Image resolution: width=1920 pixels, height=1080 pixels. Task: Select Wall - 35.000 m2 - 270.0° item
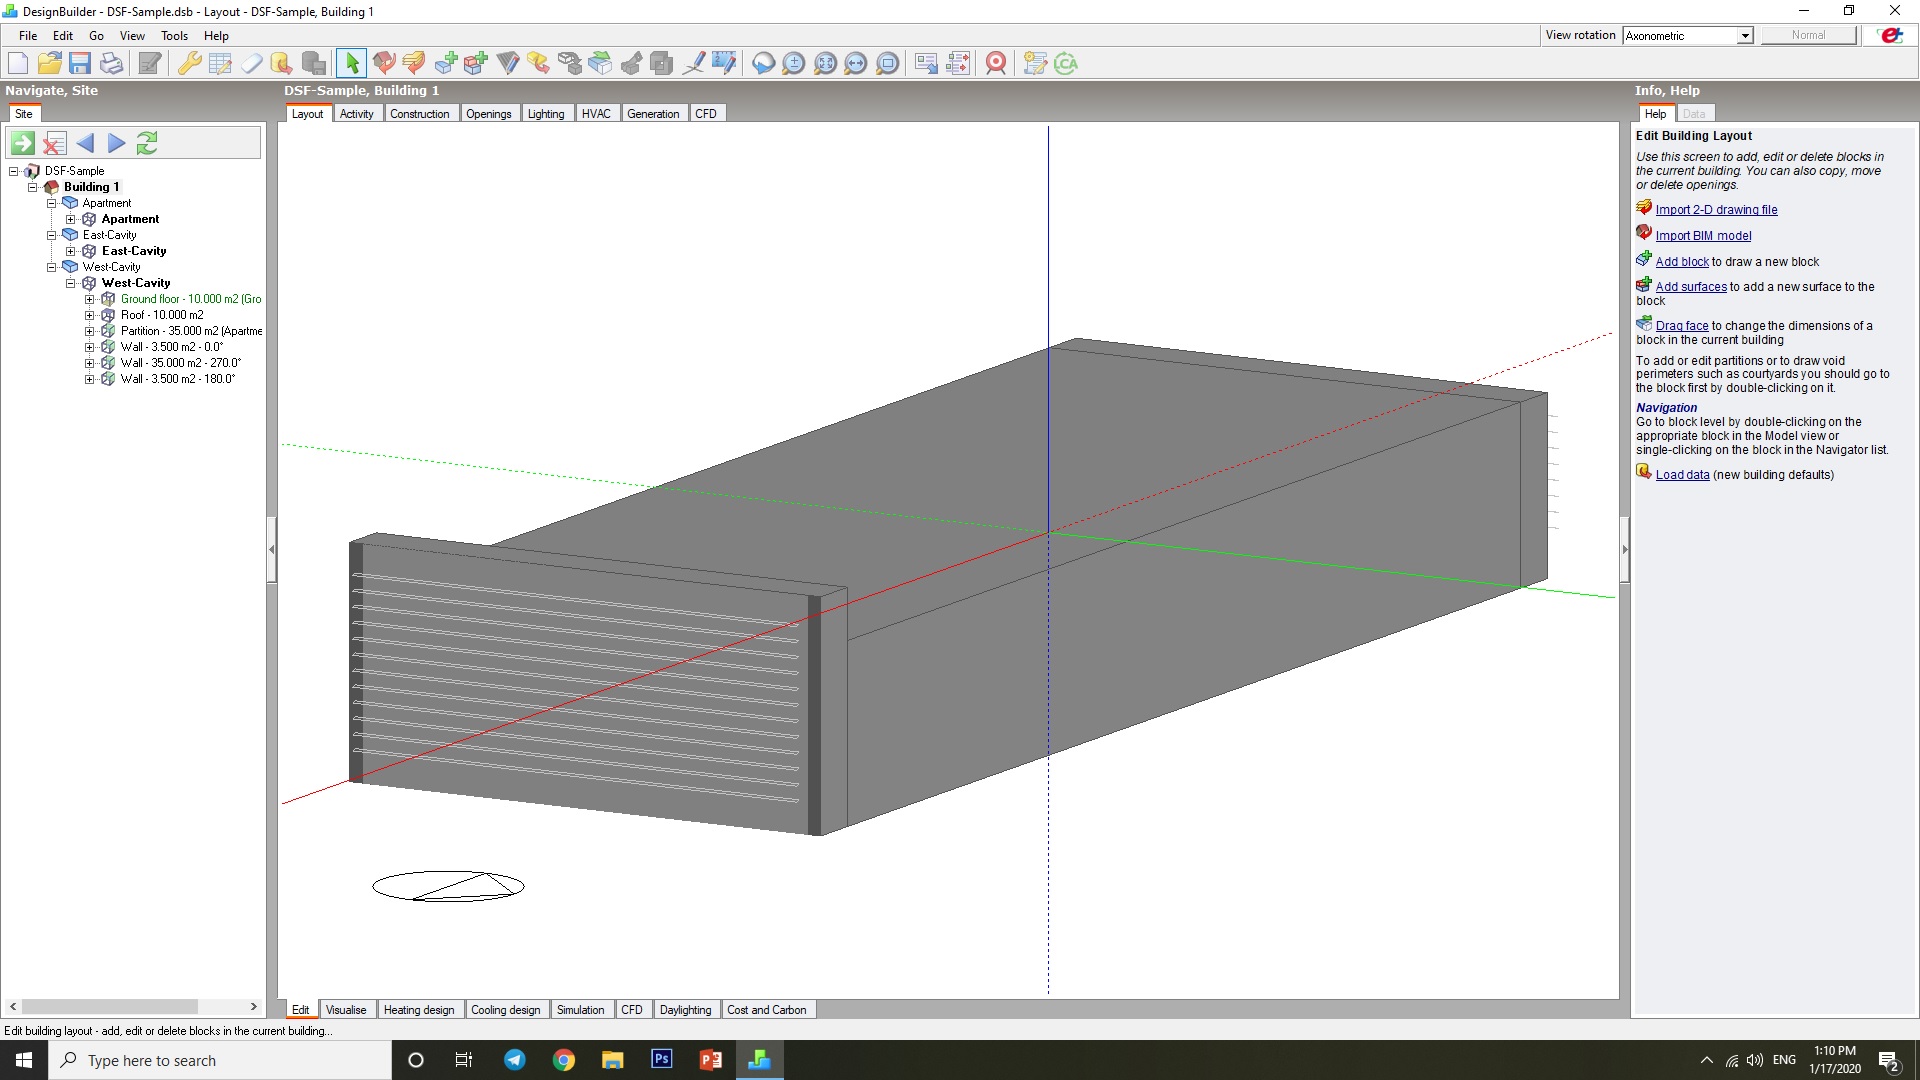[x=181, y=363]
